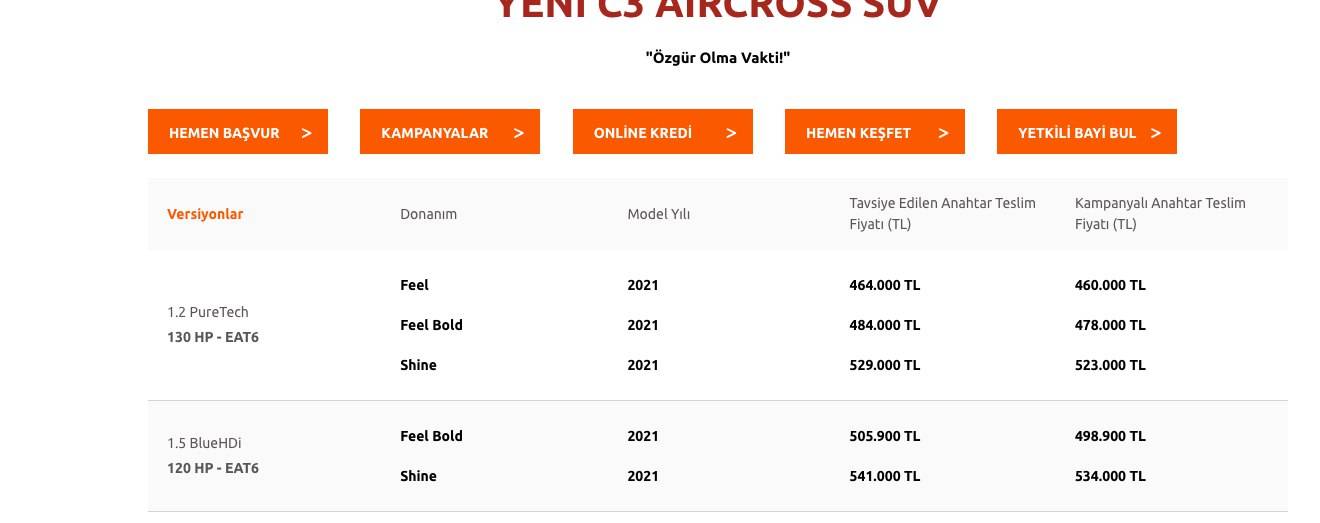The image size is (1320, 523).
Task: Click the arrow icon on KAMPANYALAR
Action: point(518,132)
